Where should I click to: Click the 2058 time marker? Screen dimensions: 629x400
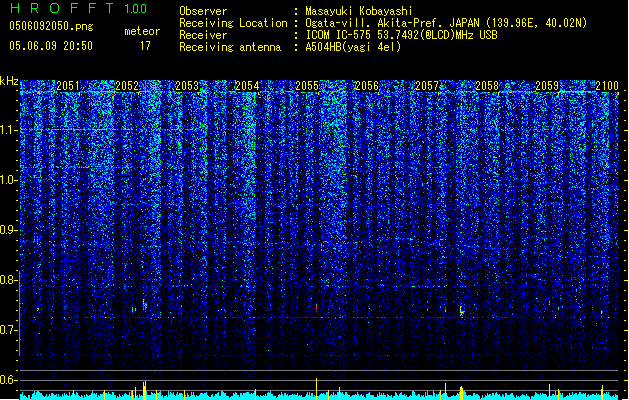487,86
